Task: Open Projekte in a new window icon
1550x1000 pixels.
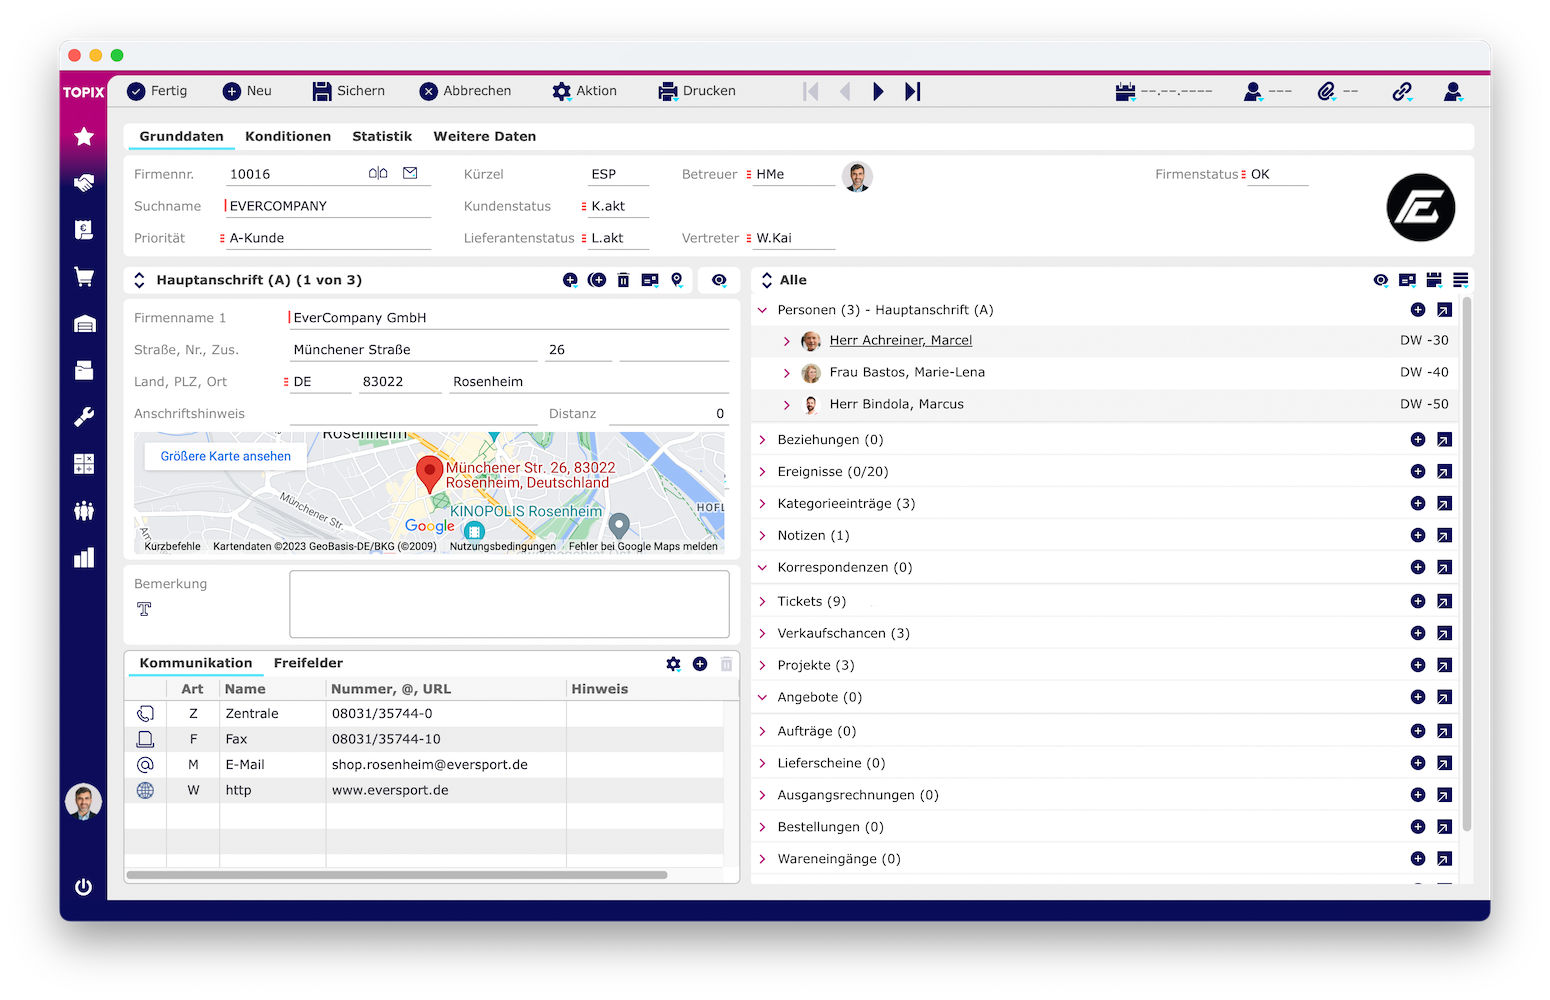Action: [1444, 665]
